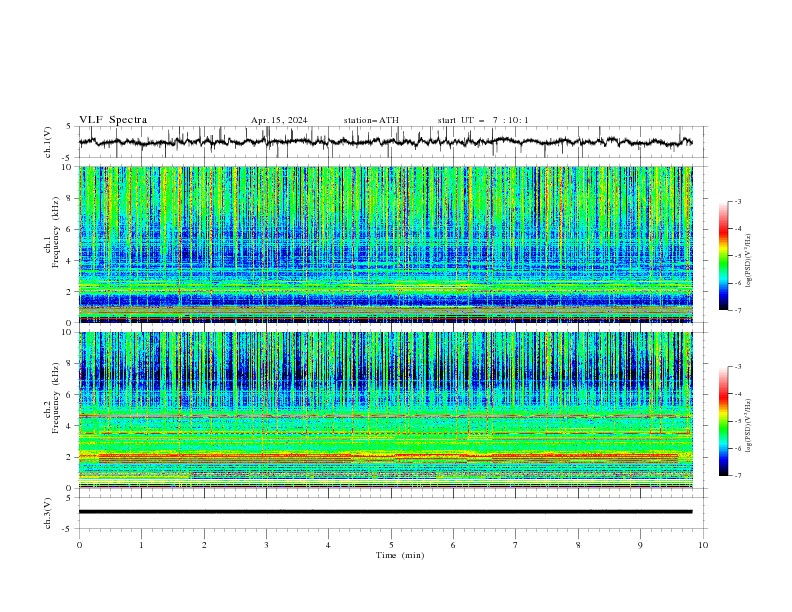The image size is (792, 612).
Task: Click the ch.1 spectrogram panel
Action: pyautogui.click(x=385, y=244)
